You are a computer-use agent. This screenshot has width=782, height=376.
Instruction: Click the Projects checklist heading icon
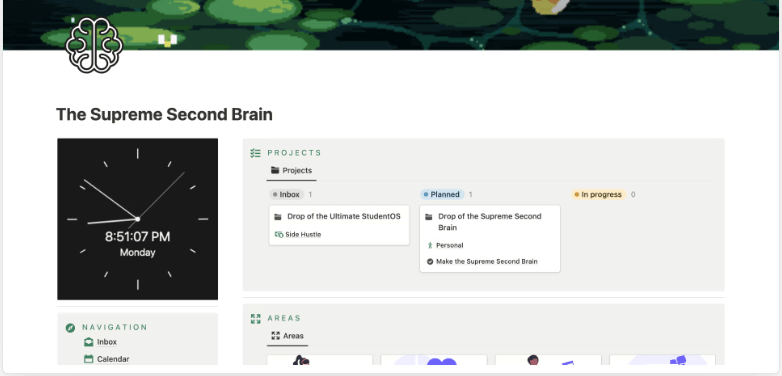(x=255, y=153)
